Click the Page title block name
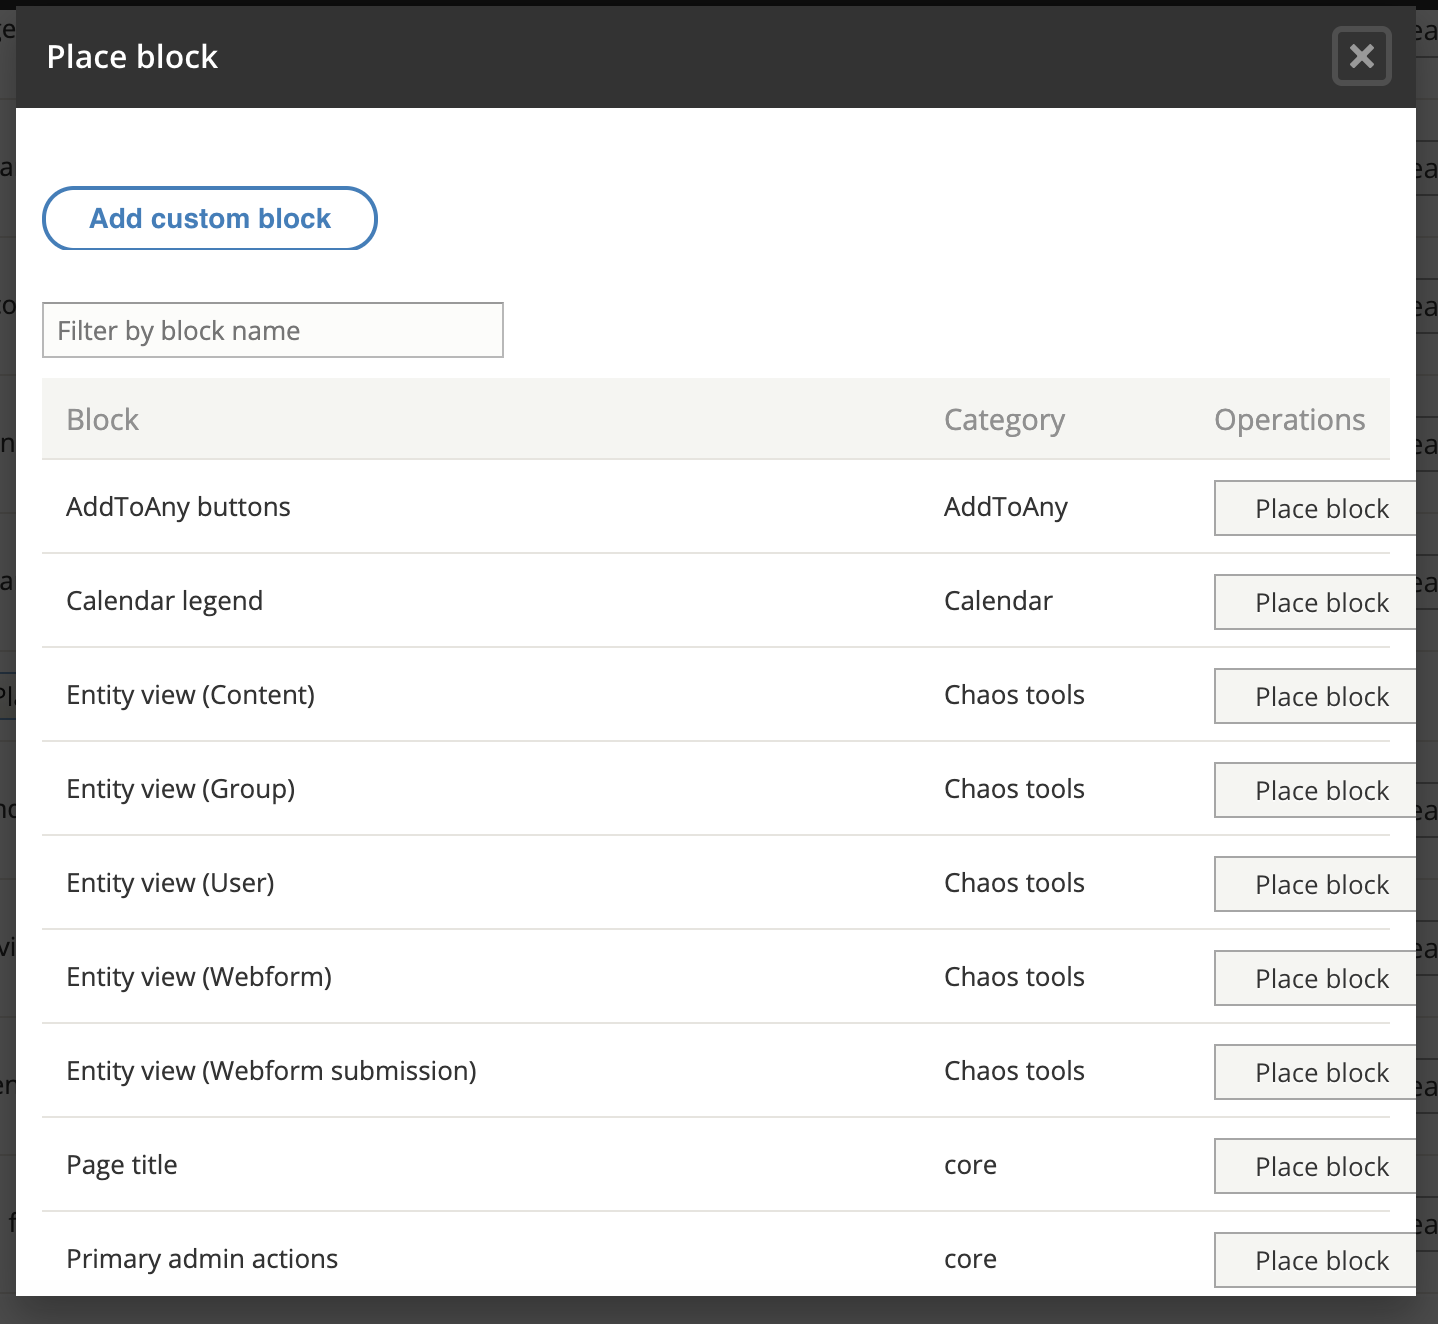 (121, 1165)
